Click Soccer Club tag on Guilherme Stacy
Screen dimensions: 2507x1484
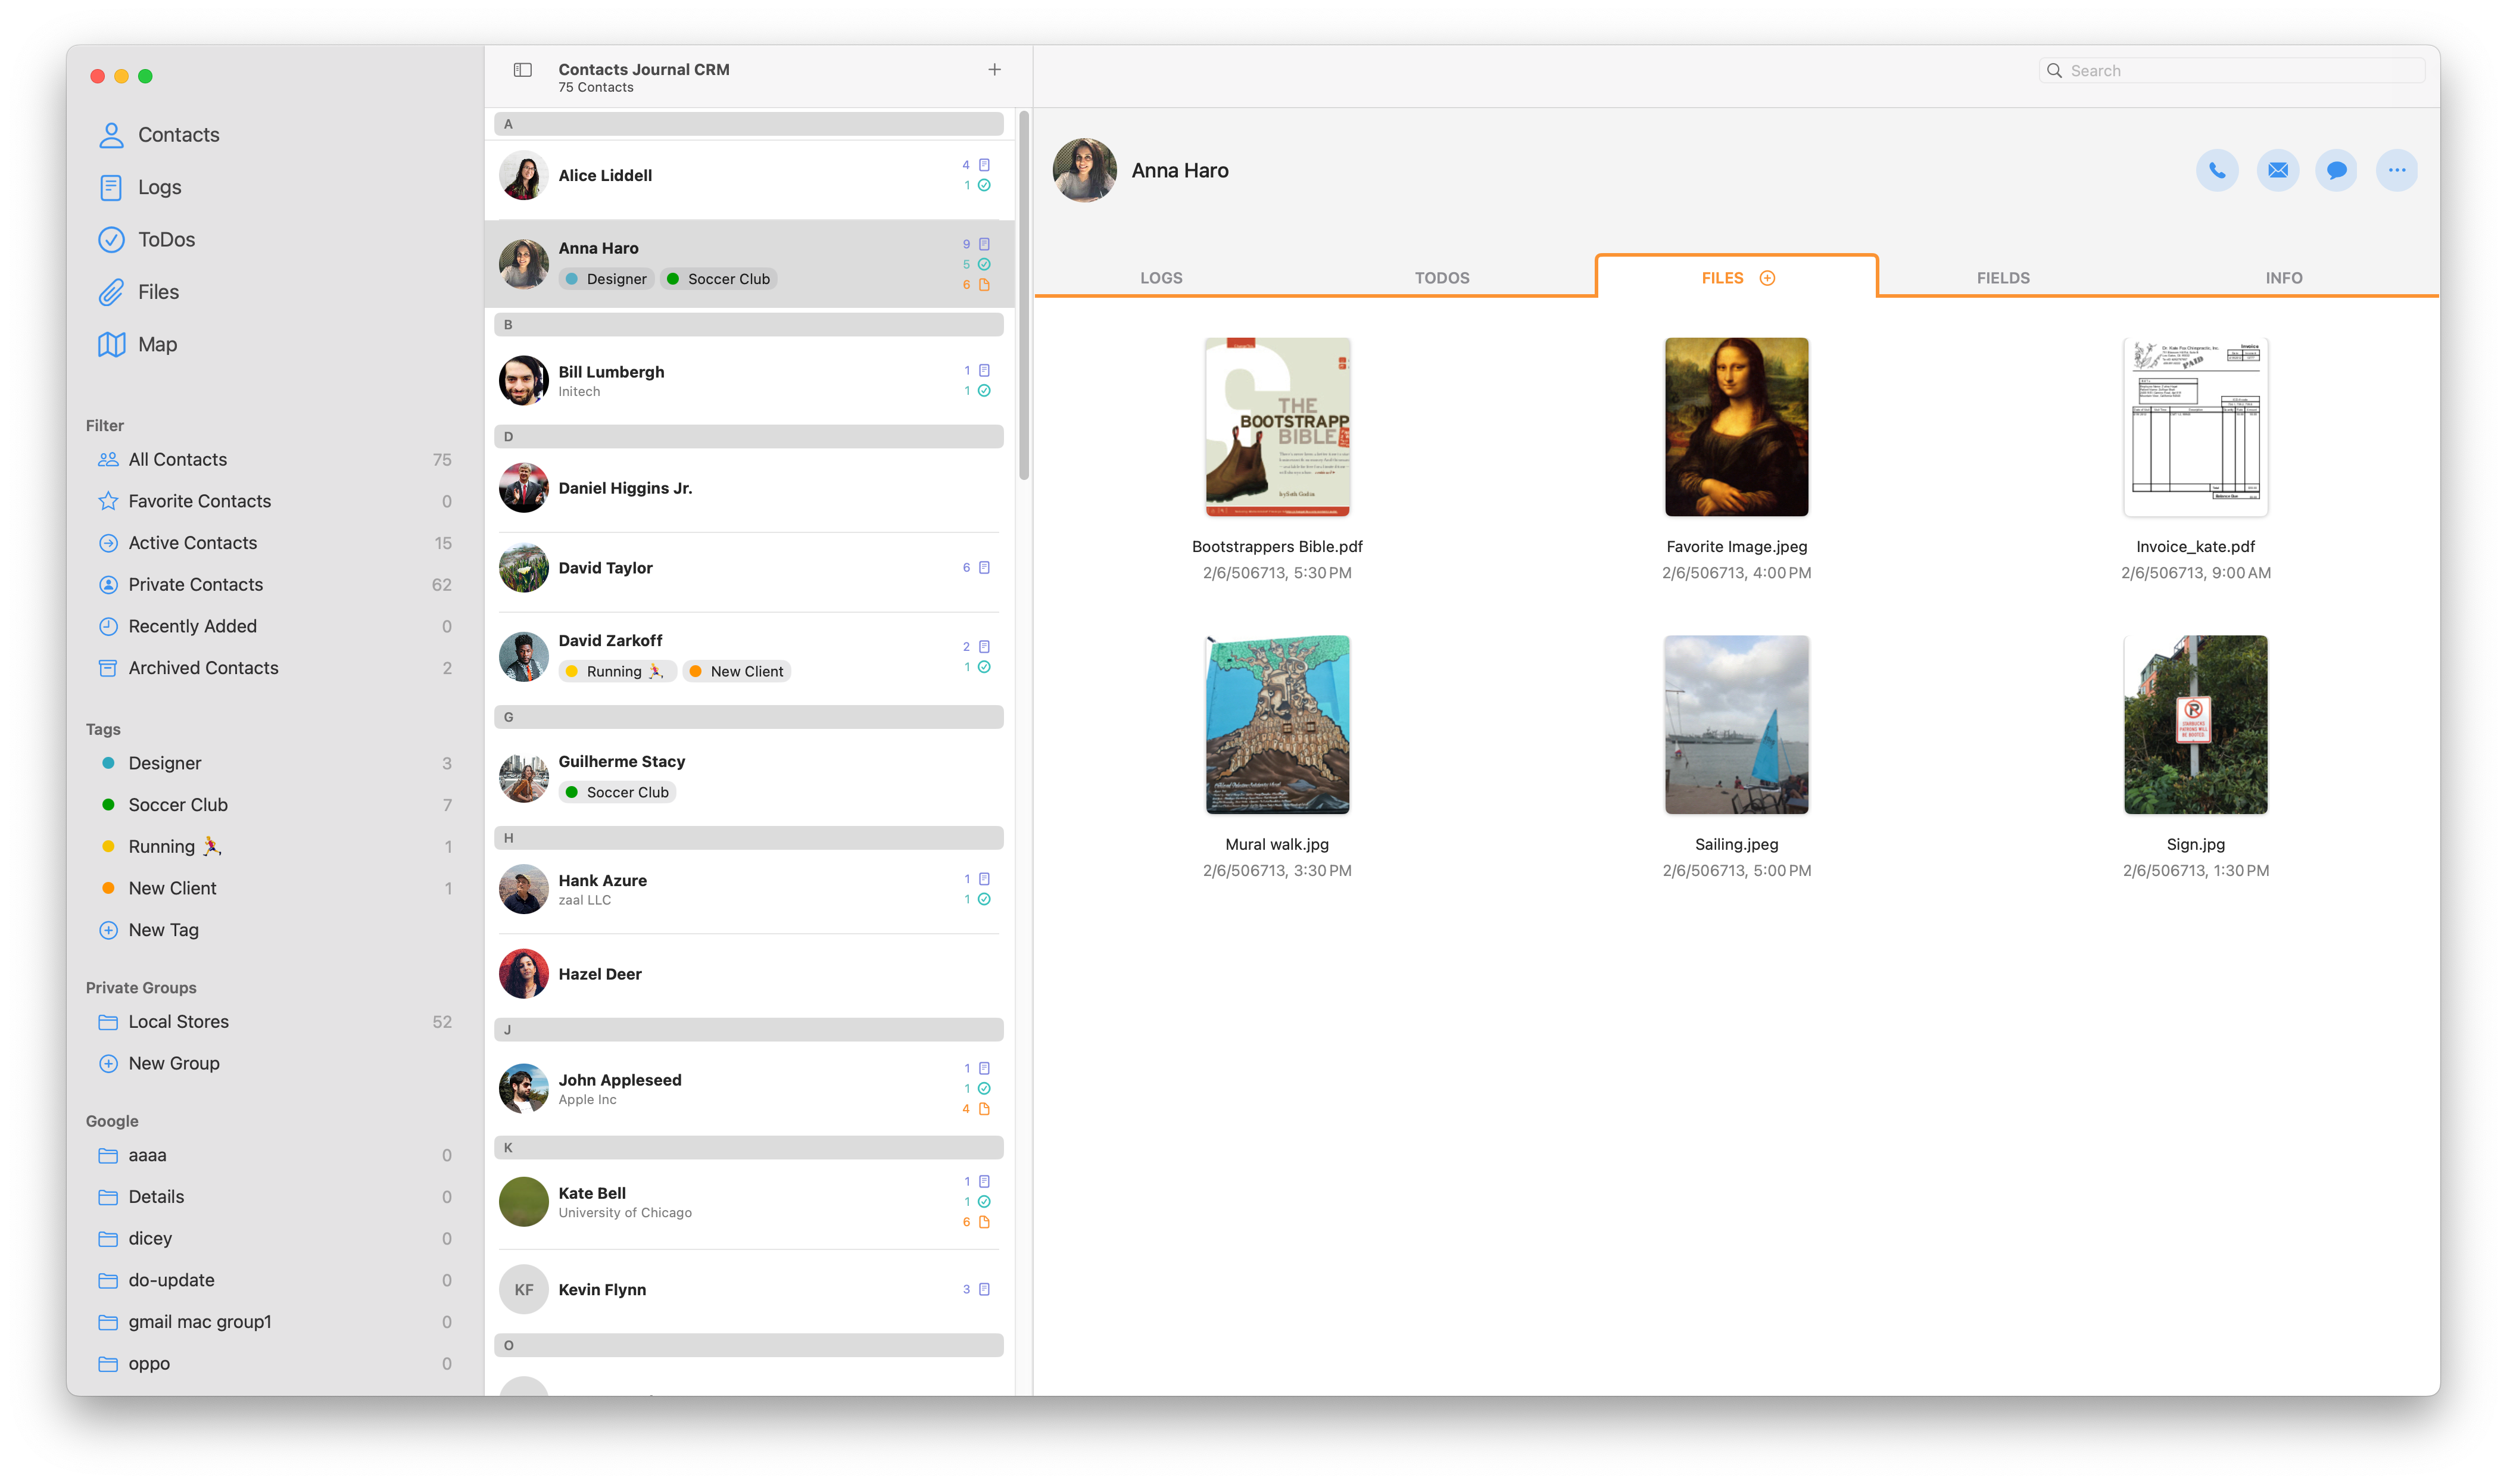click(x=617, y=793)
